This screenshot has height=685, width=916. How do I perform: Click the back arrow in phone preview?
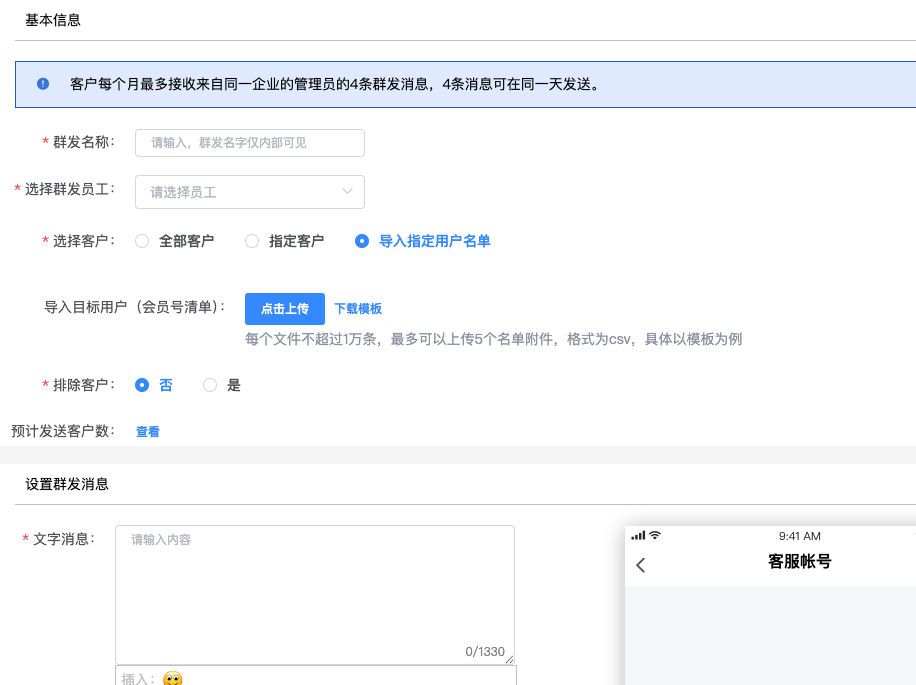pyautogui.click(x=641, y=565)
